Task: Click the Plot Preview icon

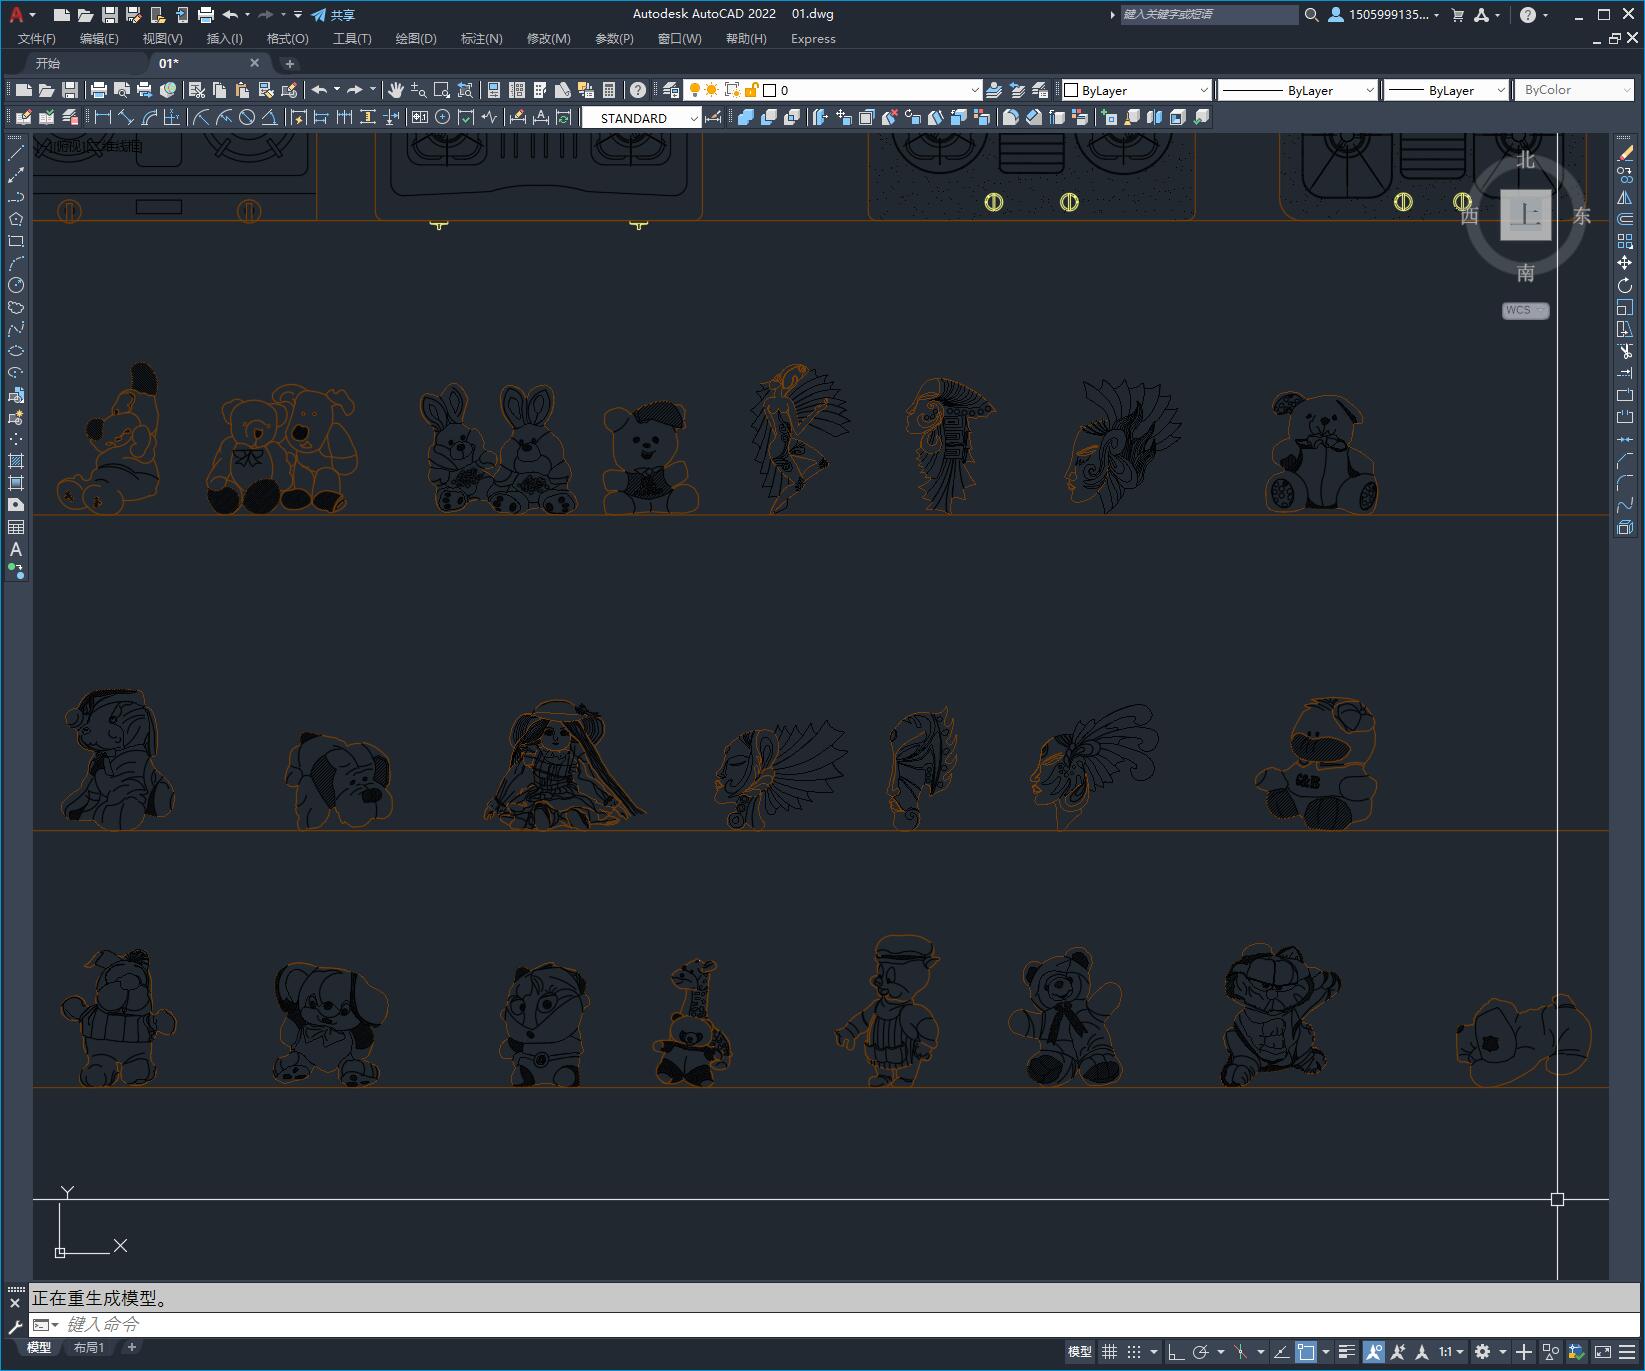Action: (x=122, y=90)
